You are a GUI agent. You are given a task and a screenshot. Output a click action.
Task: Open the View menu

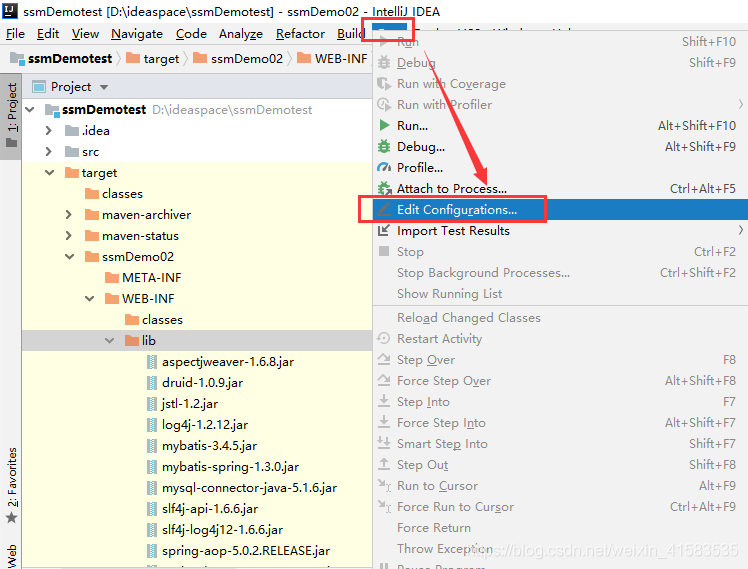tap(85, 34)
